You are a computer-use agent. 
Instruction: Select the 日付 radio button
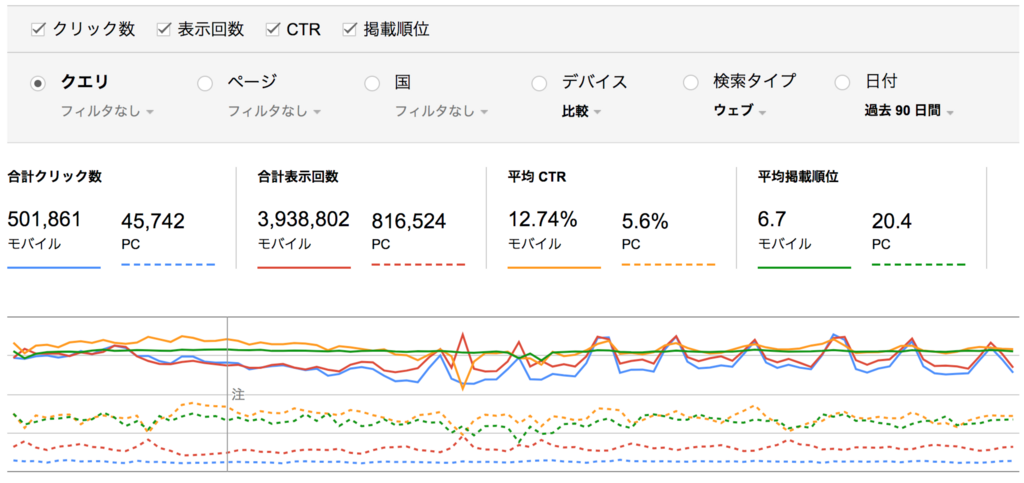843,83
